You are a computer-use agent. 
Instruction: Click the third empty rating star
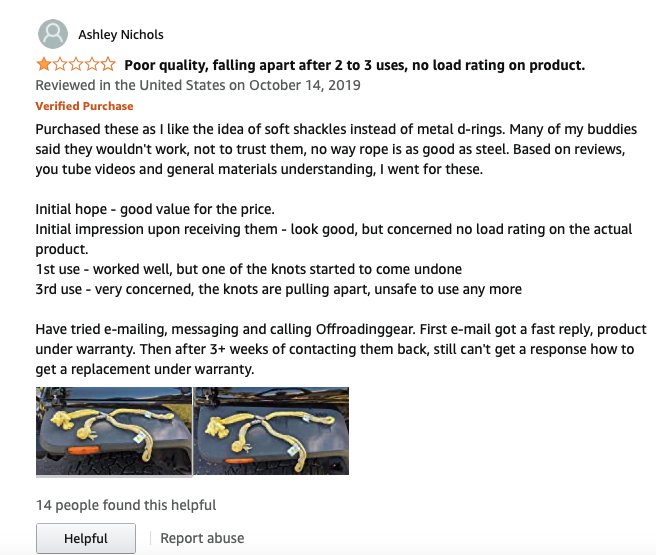76,64
